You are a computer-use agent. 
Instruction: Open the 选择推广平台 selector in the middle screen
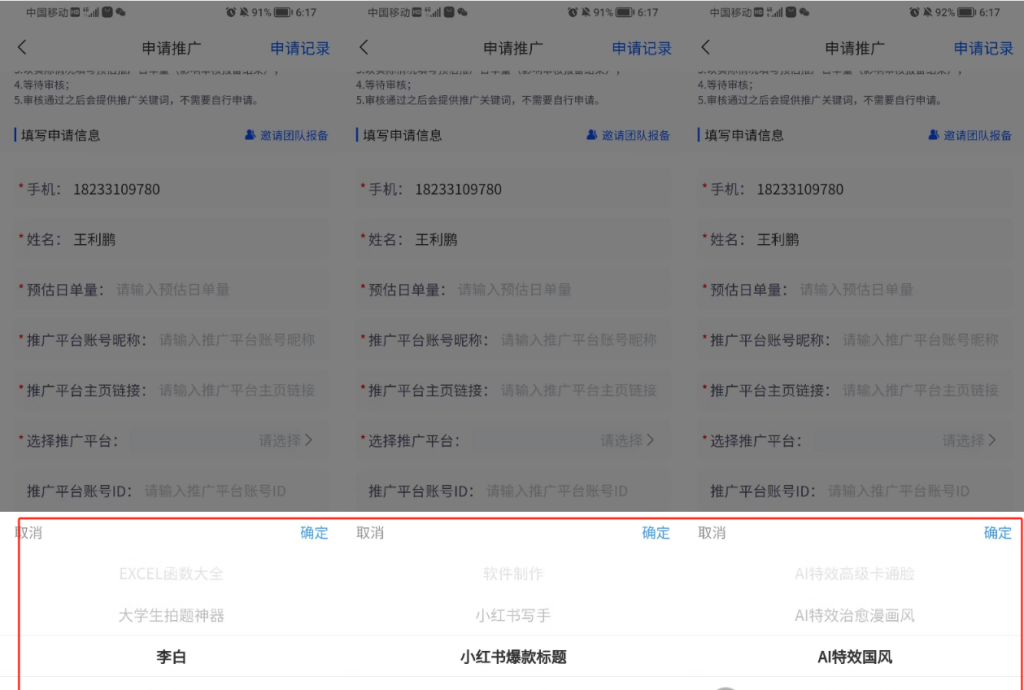pyautogui.click(x=627, y=440)
